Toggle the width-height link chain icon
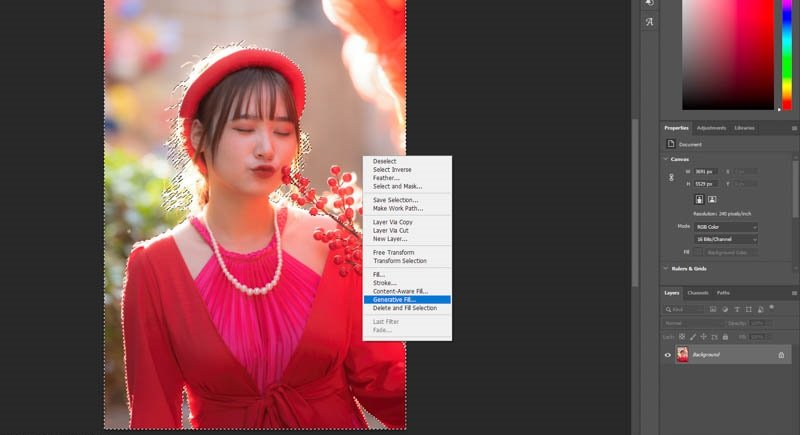802x435 pixels. coord(671,177)
